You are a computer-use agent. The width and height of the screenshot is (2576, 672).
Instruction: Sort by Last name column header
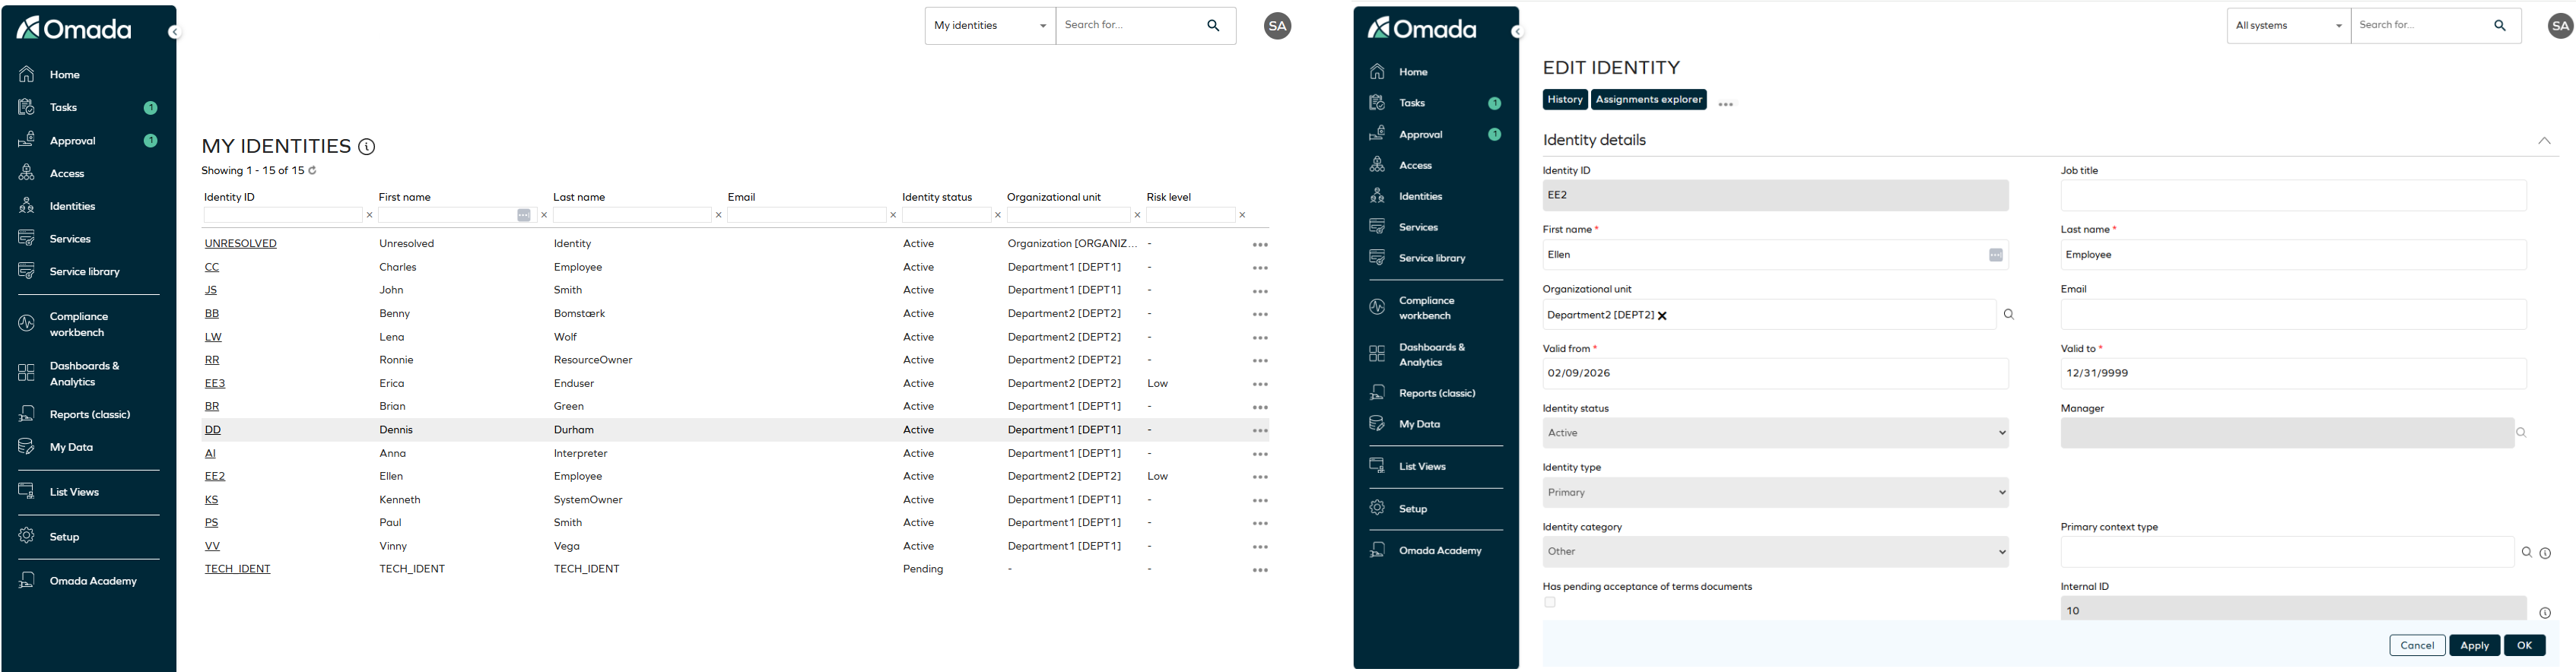579,198
